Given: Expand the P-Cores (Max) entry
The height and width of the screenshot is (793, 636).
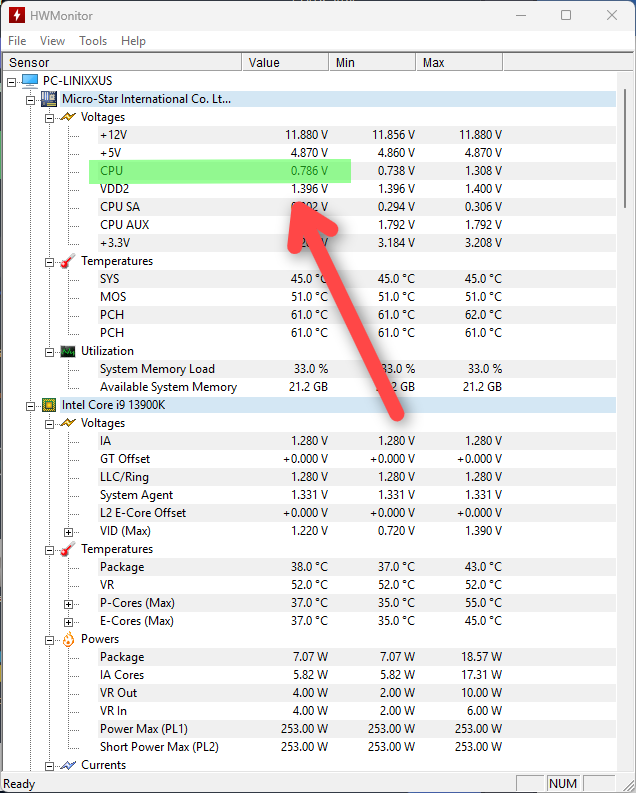Looking at the screenshot, I should tap(69, 604).
